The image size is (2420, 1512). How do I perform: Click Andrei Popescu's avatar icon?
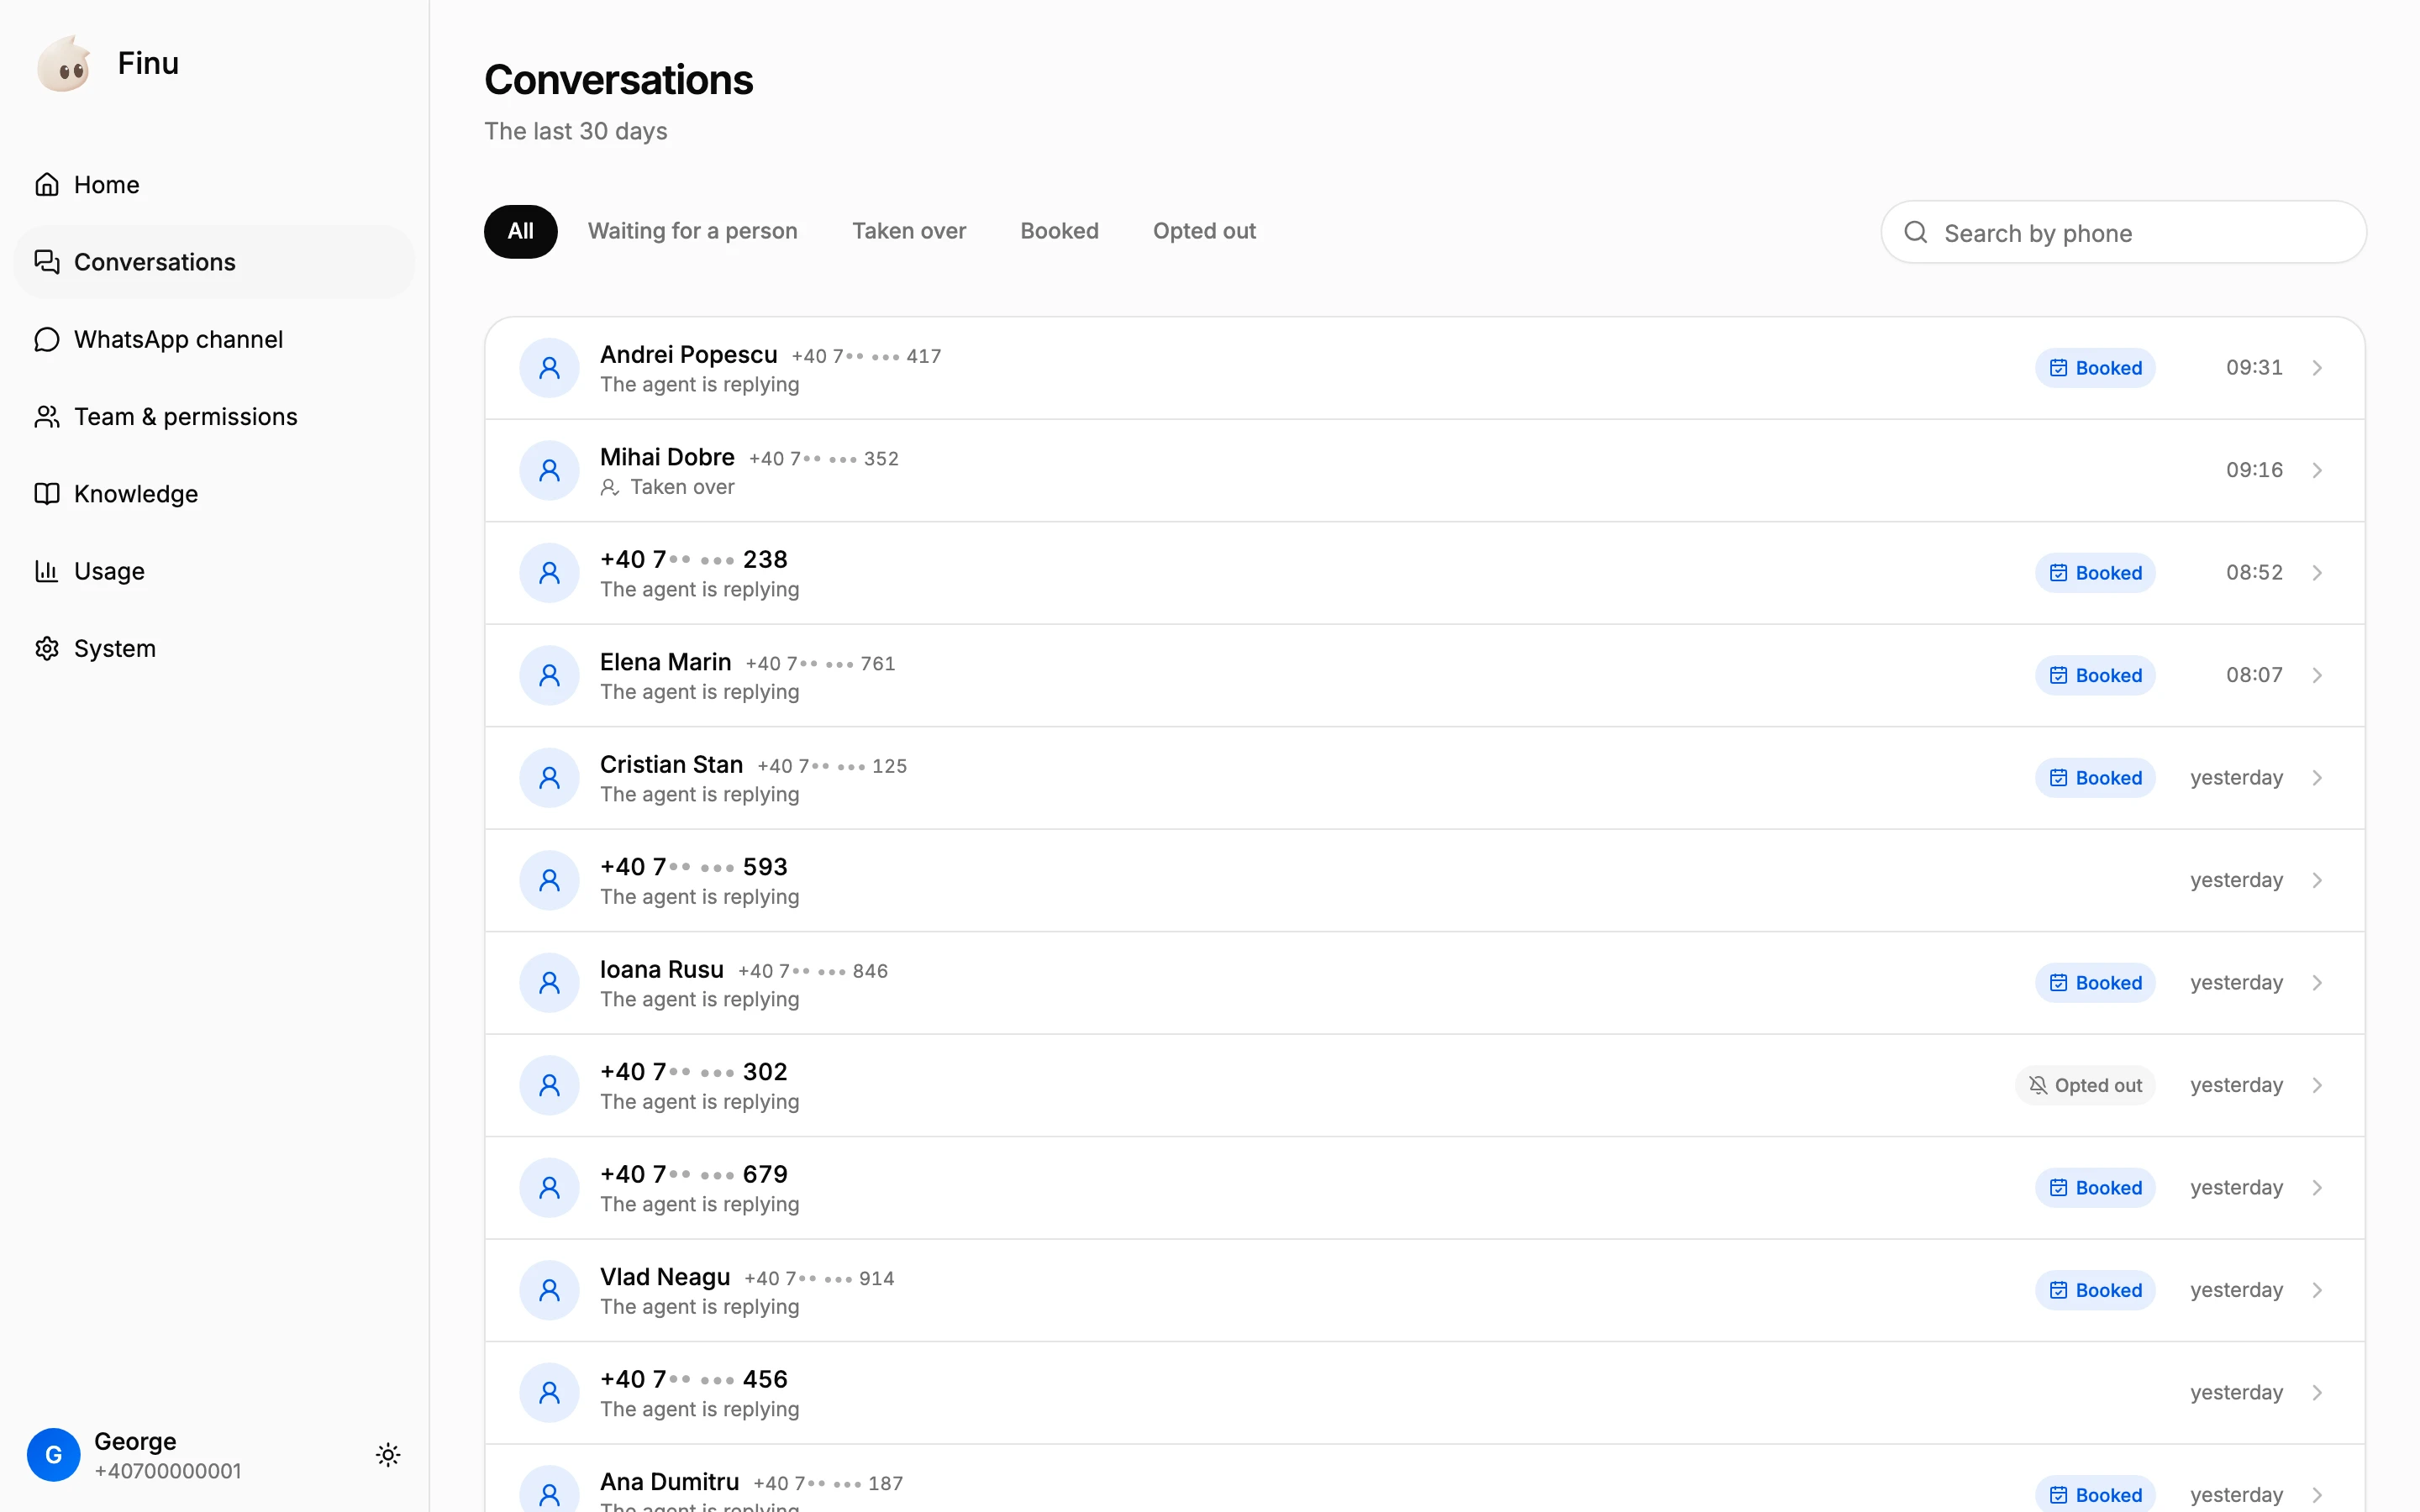(549, 368)
